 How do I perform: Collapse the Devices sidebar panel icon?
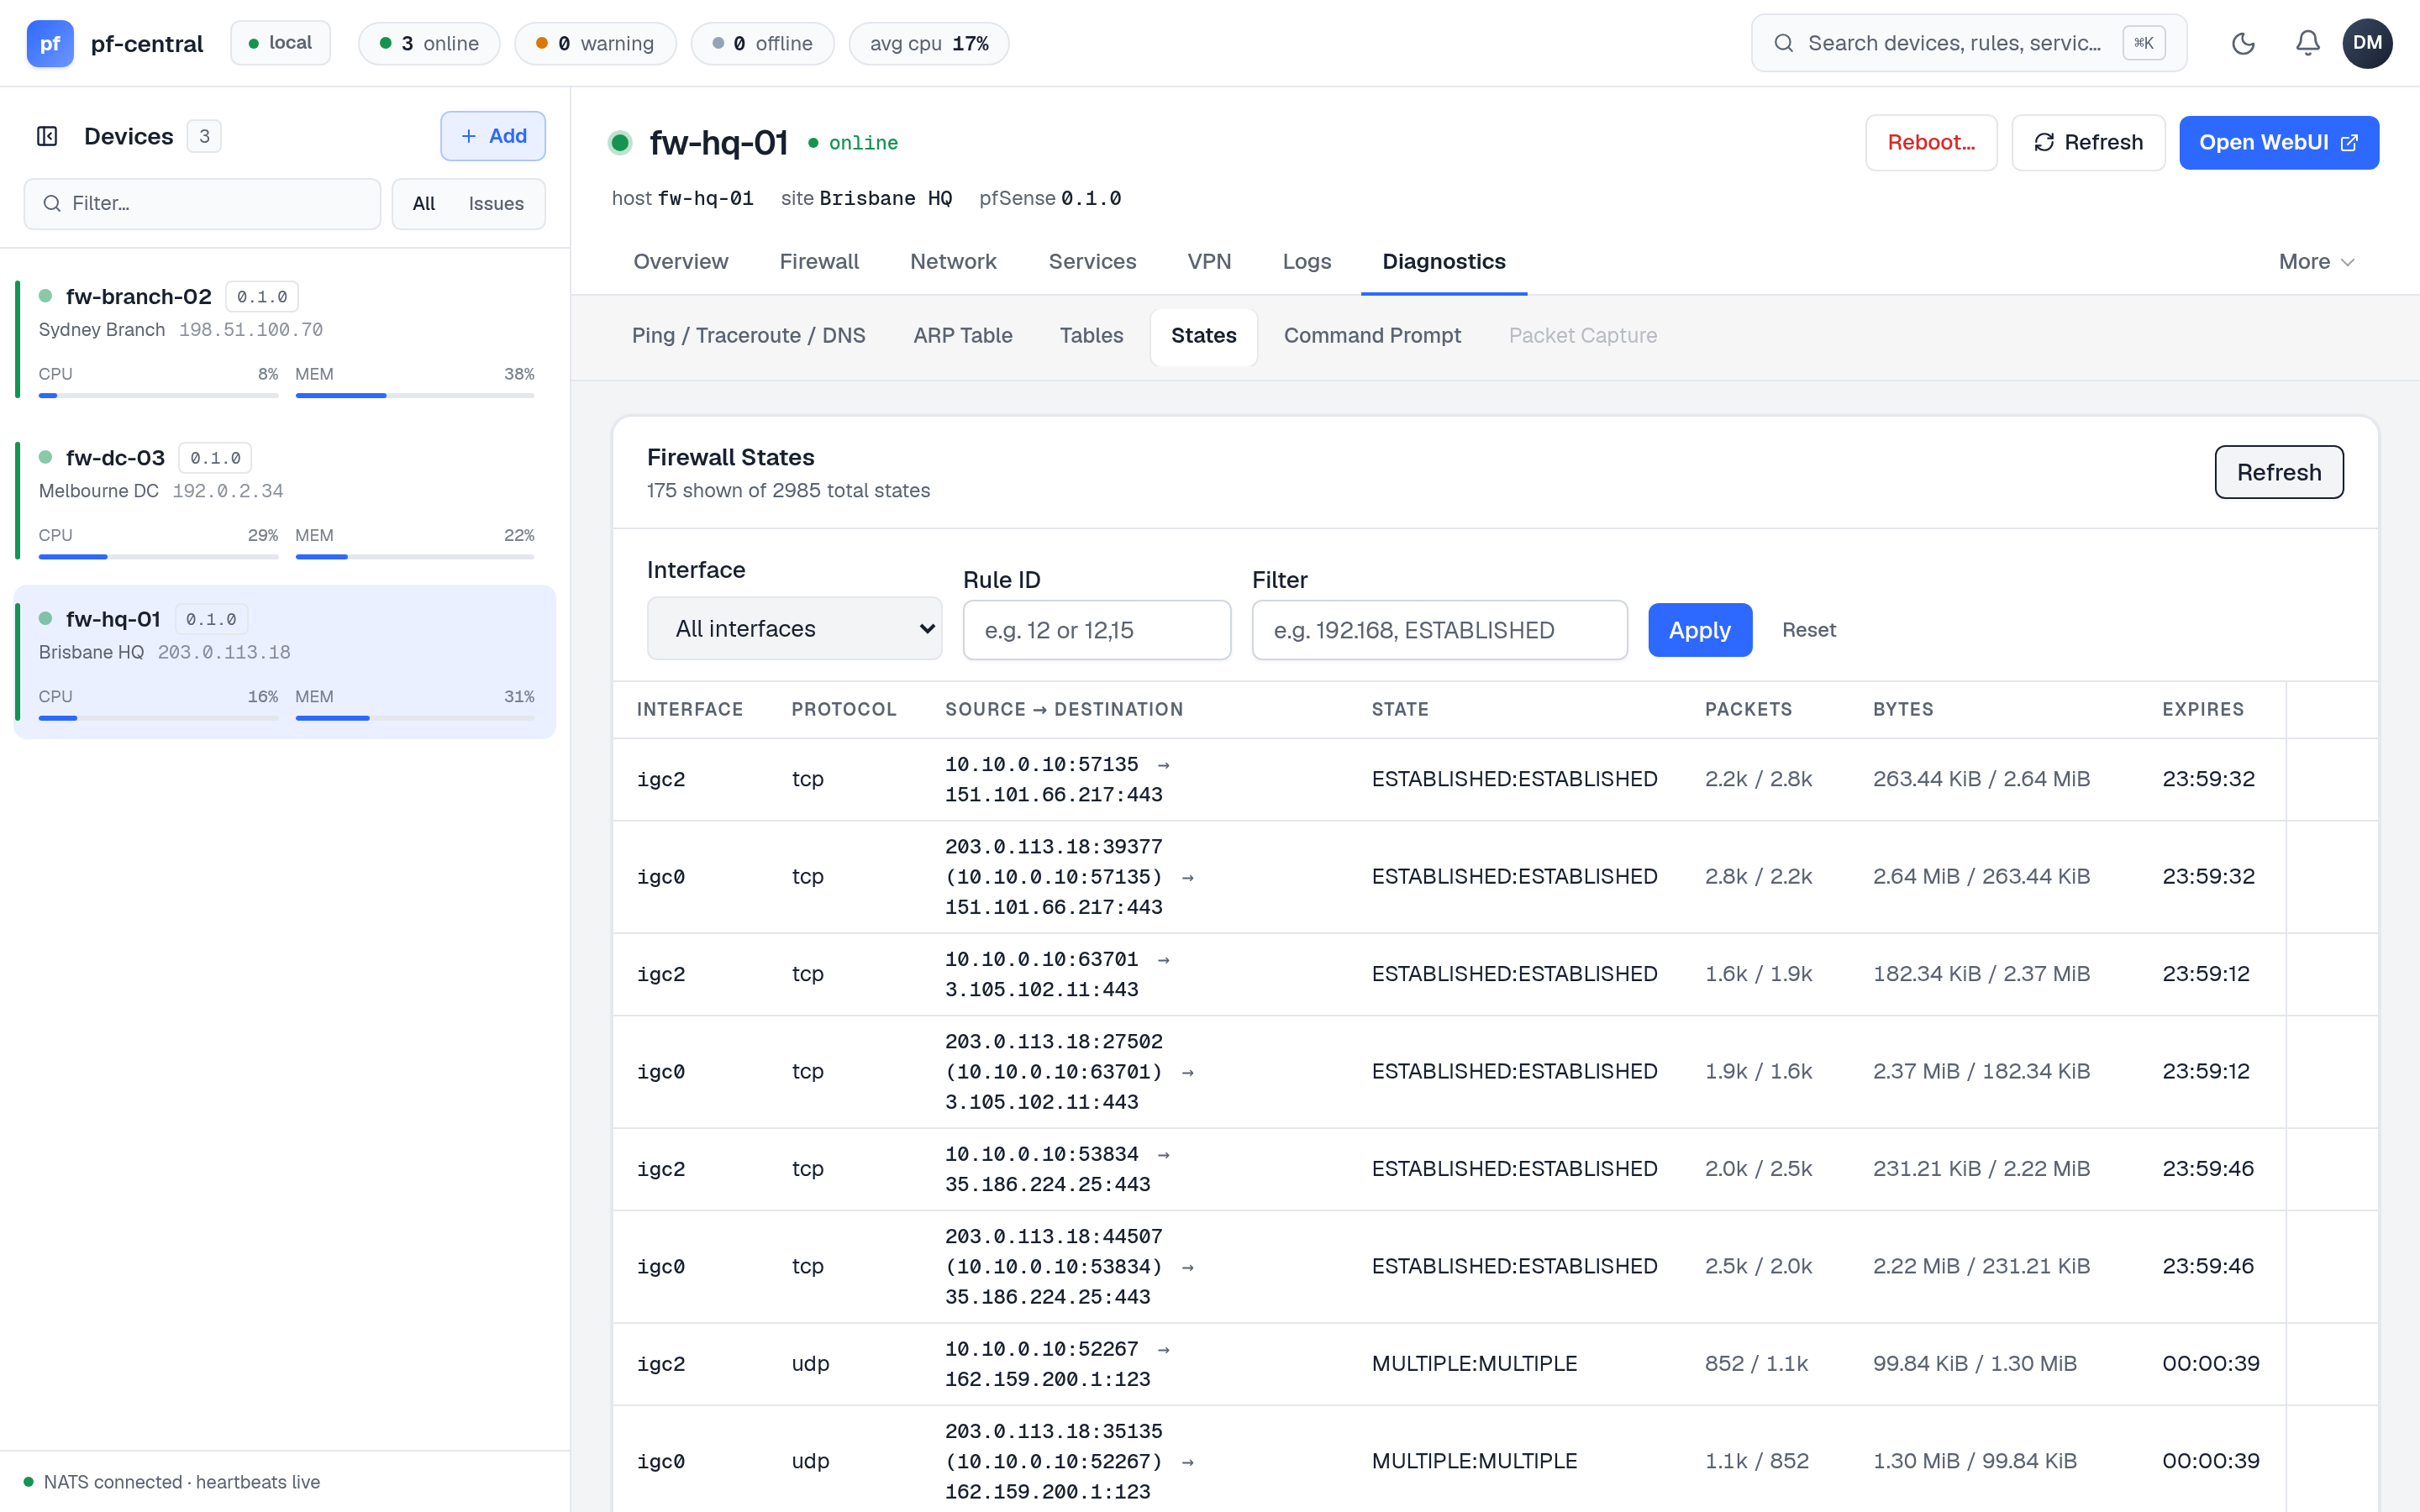tap(47, 136)
